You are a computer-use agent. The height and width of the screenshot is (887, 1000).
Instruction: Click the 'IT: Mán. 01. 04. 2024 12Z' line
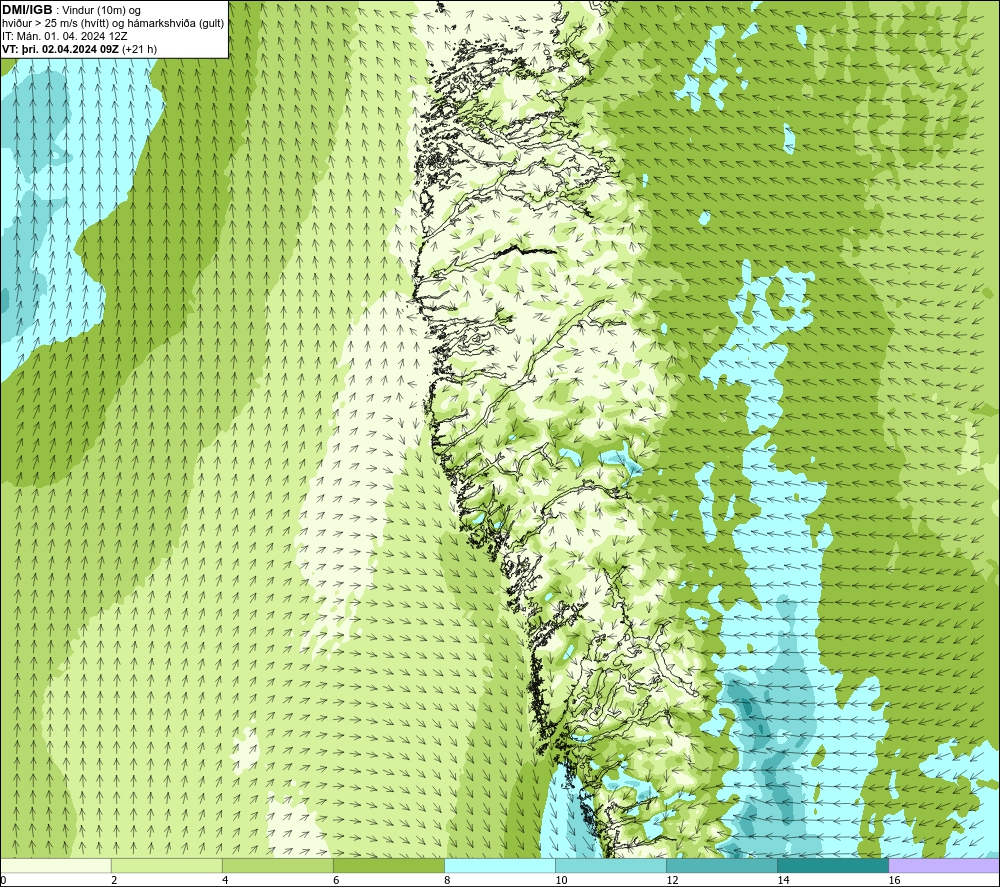pos(65,36)
